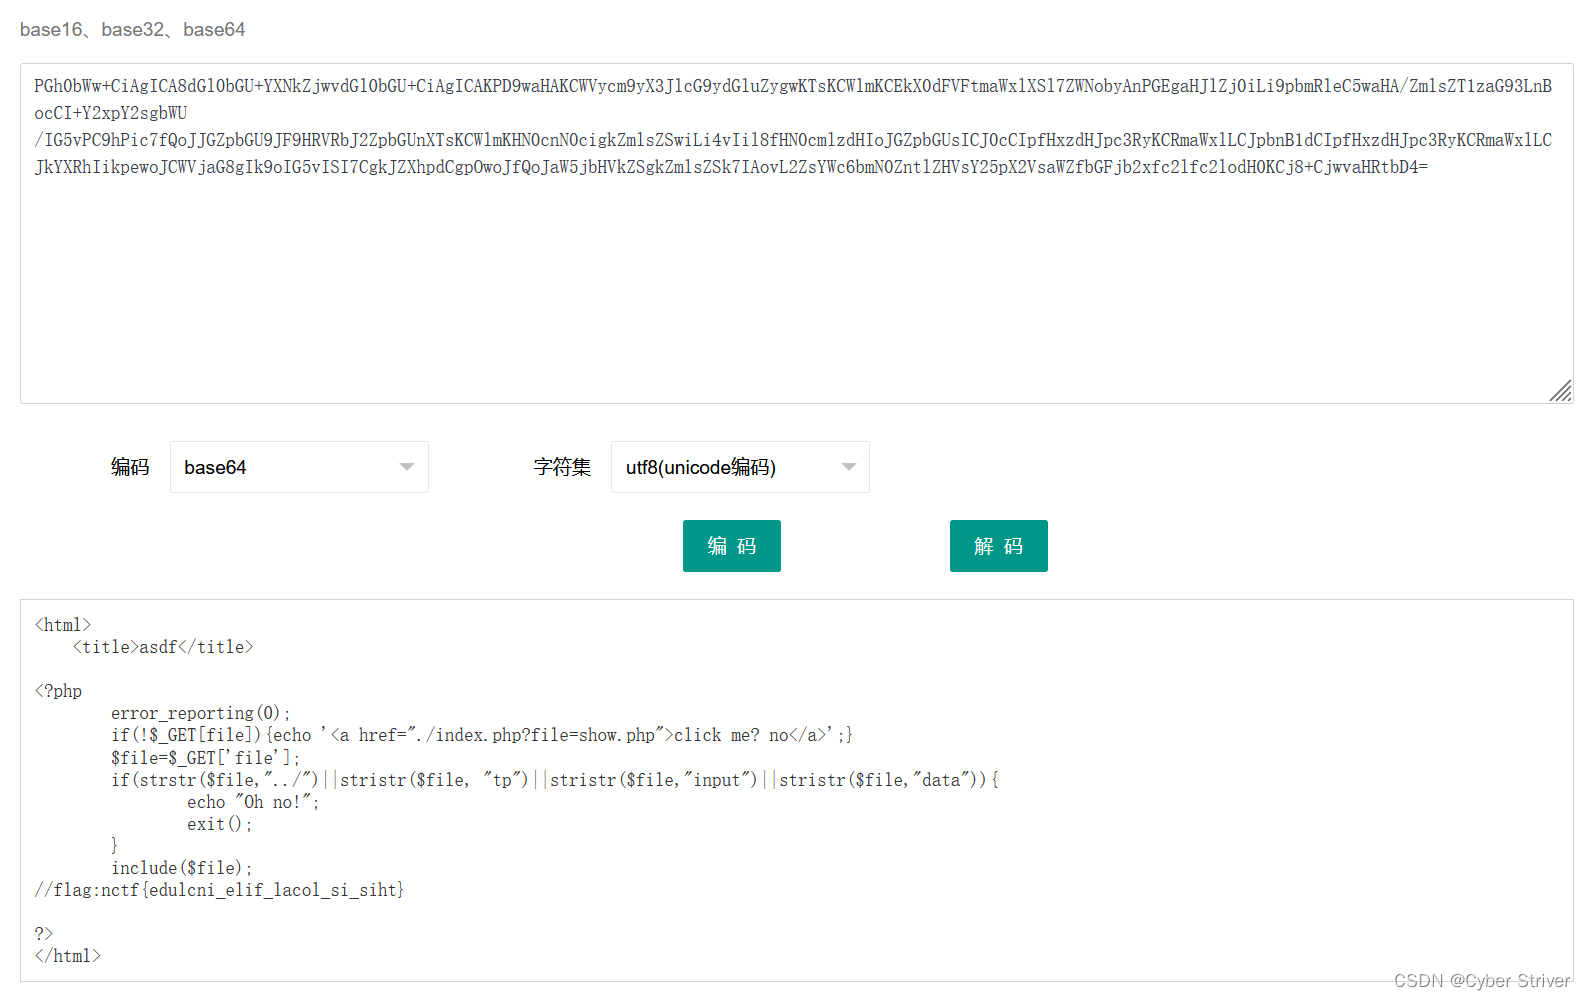The width and height of the screenshot is (1586, 1000).
Task: Grab the textarea resize handle corner
Action: (x=1561, y=391)
